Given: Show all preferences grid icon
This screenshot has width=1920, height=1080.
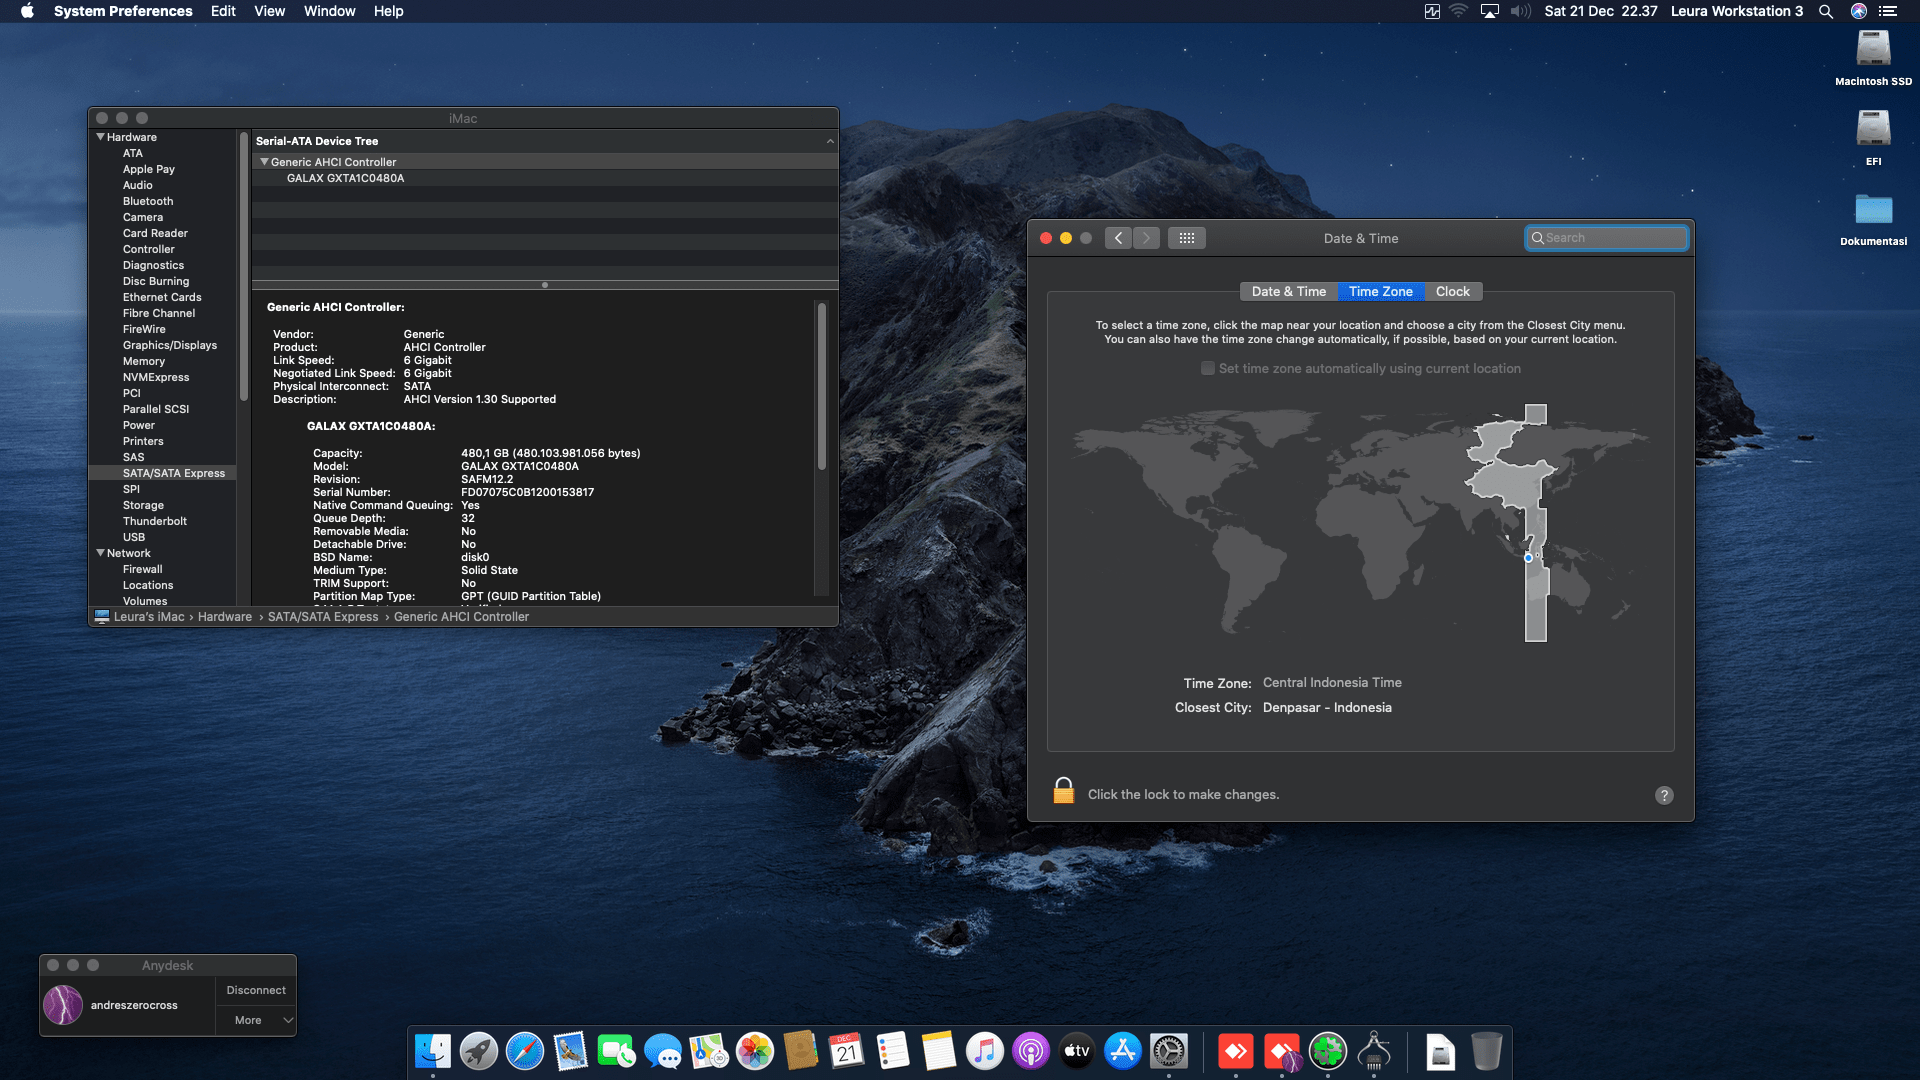Looking at the screenshot, I should [1187, 238].
